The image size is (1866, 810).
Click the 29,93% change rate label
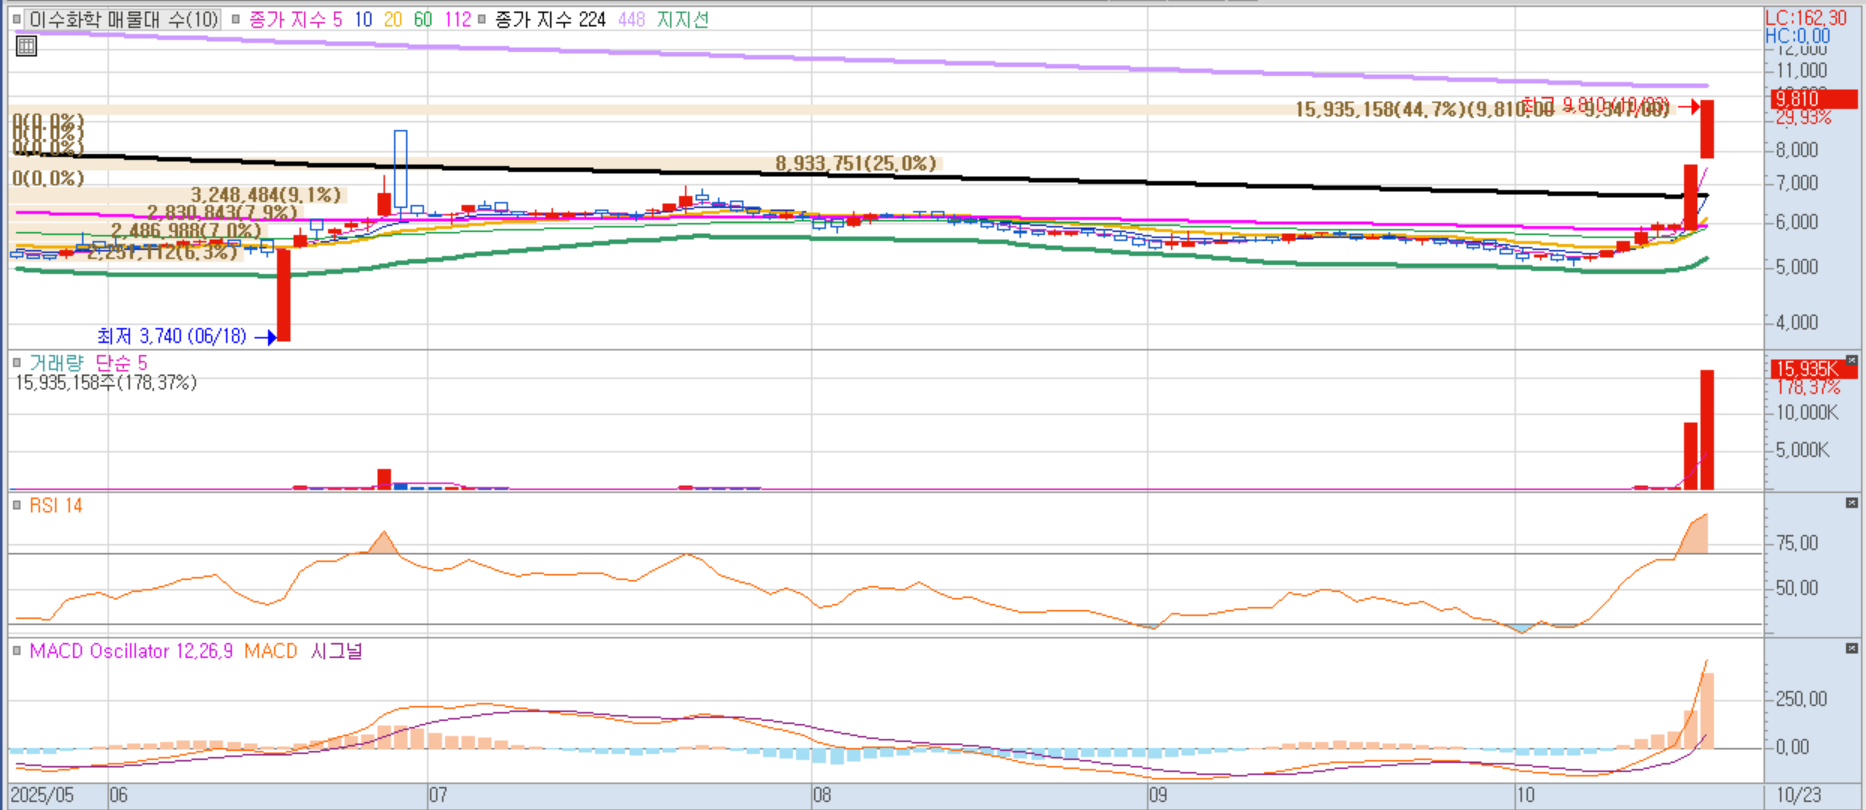coord(1804,118)
